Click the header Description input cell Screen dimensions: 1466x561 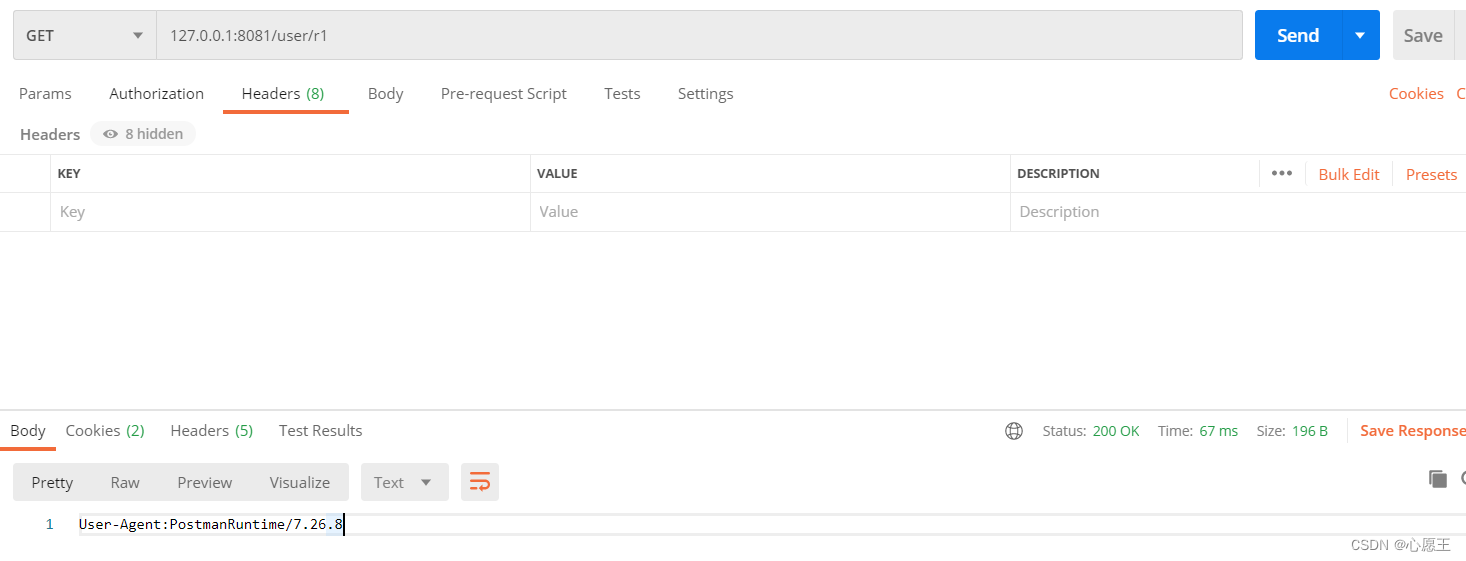tap(1238, 212)
